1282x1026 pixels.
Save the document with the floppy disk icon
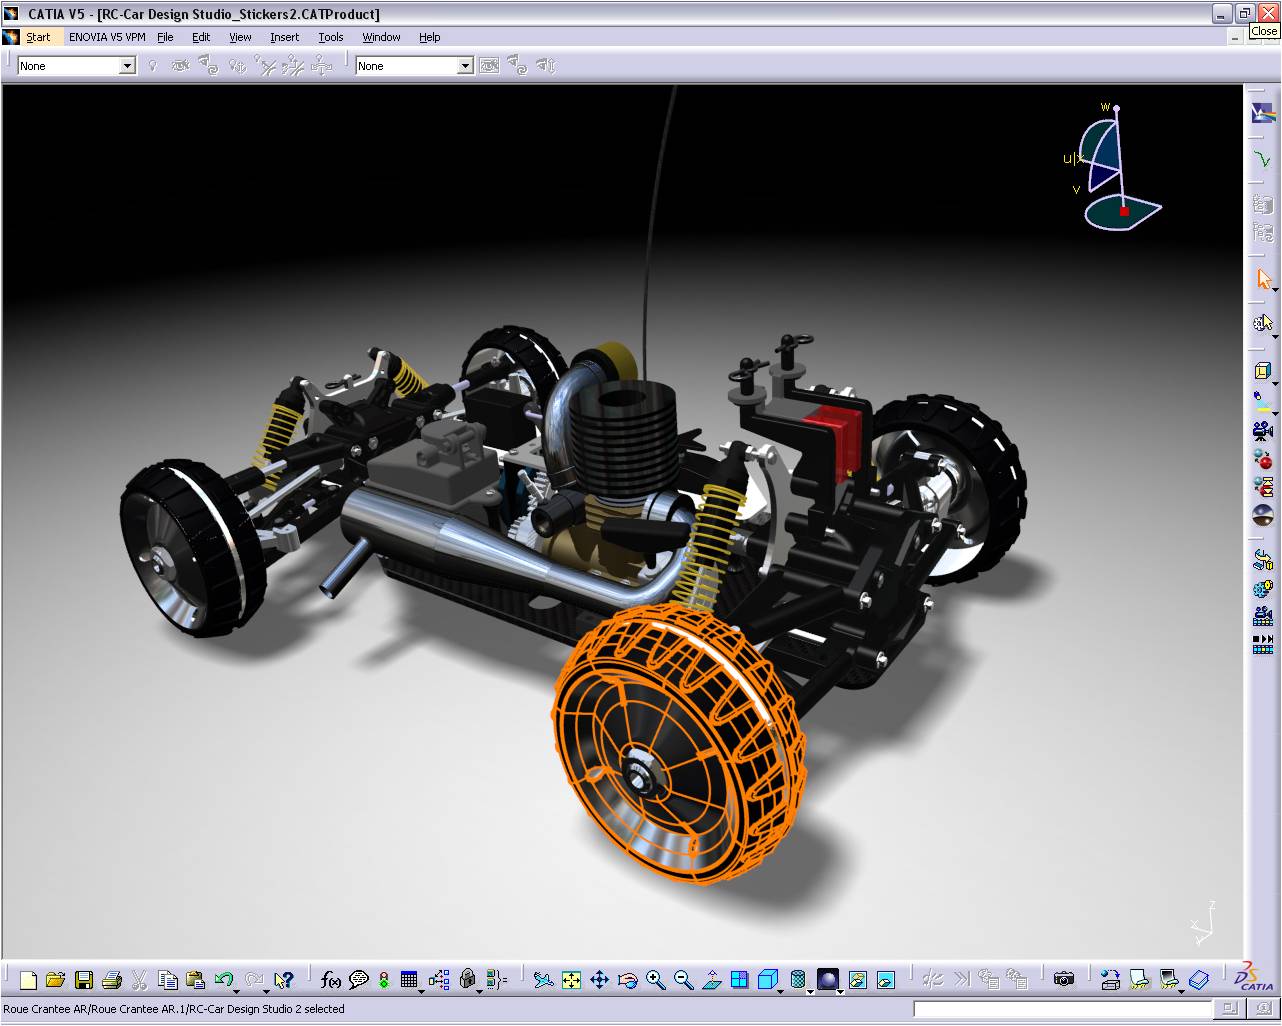pos(84,980)
